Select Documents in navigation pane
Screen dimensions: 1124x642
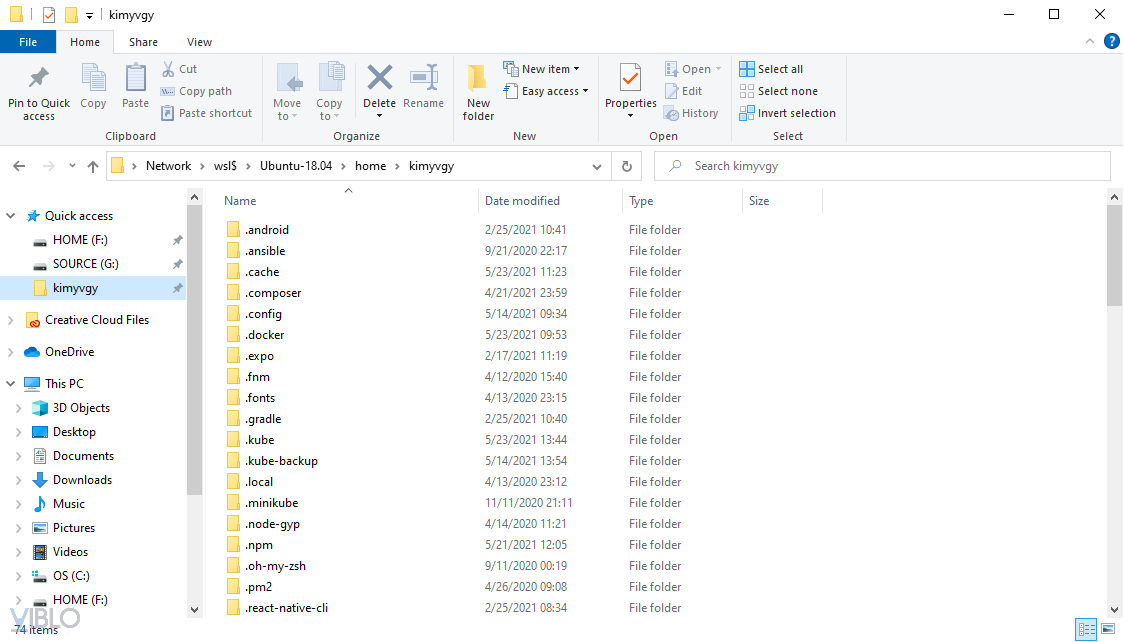click(83, 456)
